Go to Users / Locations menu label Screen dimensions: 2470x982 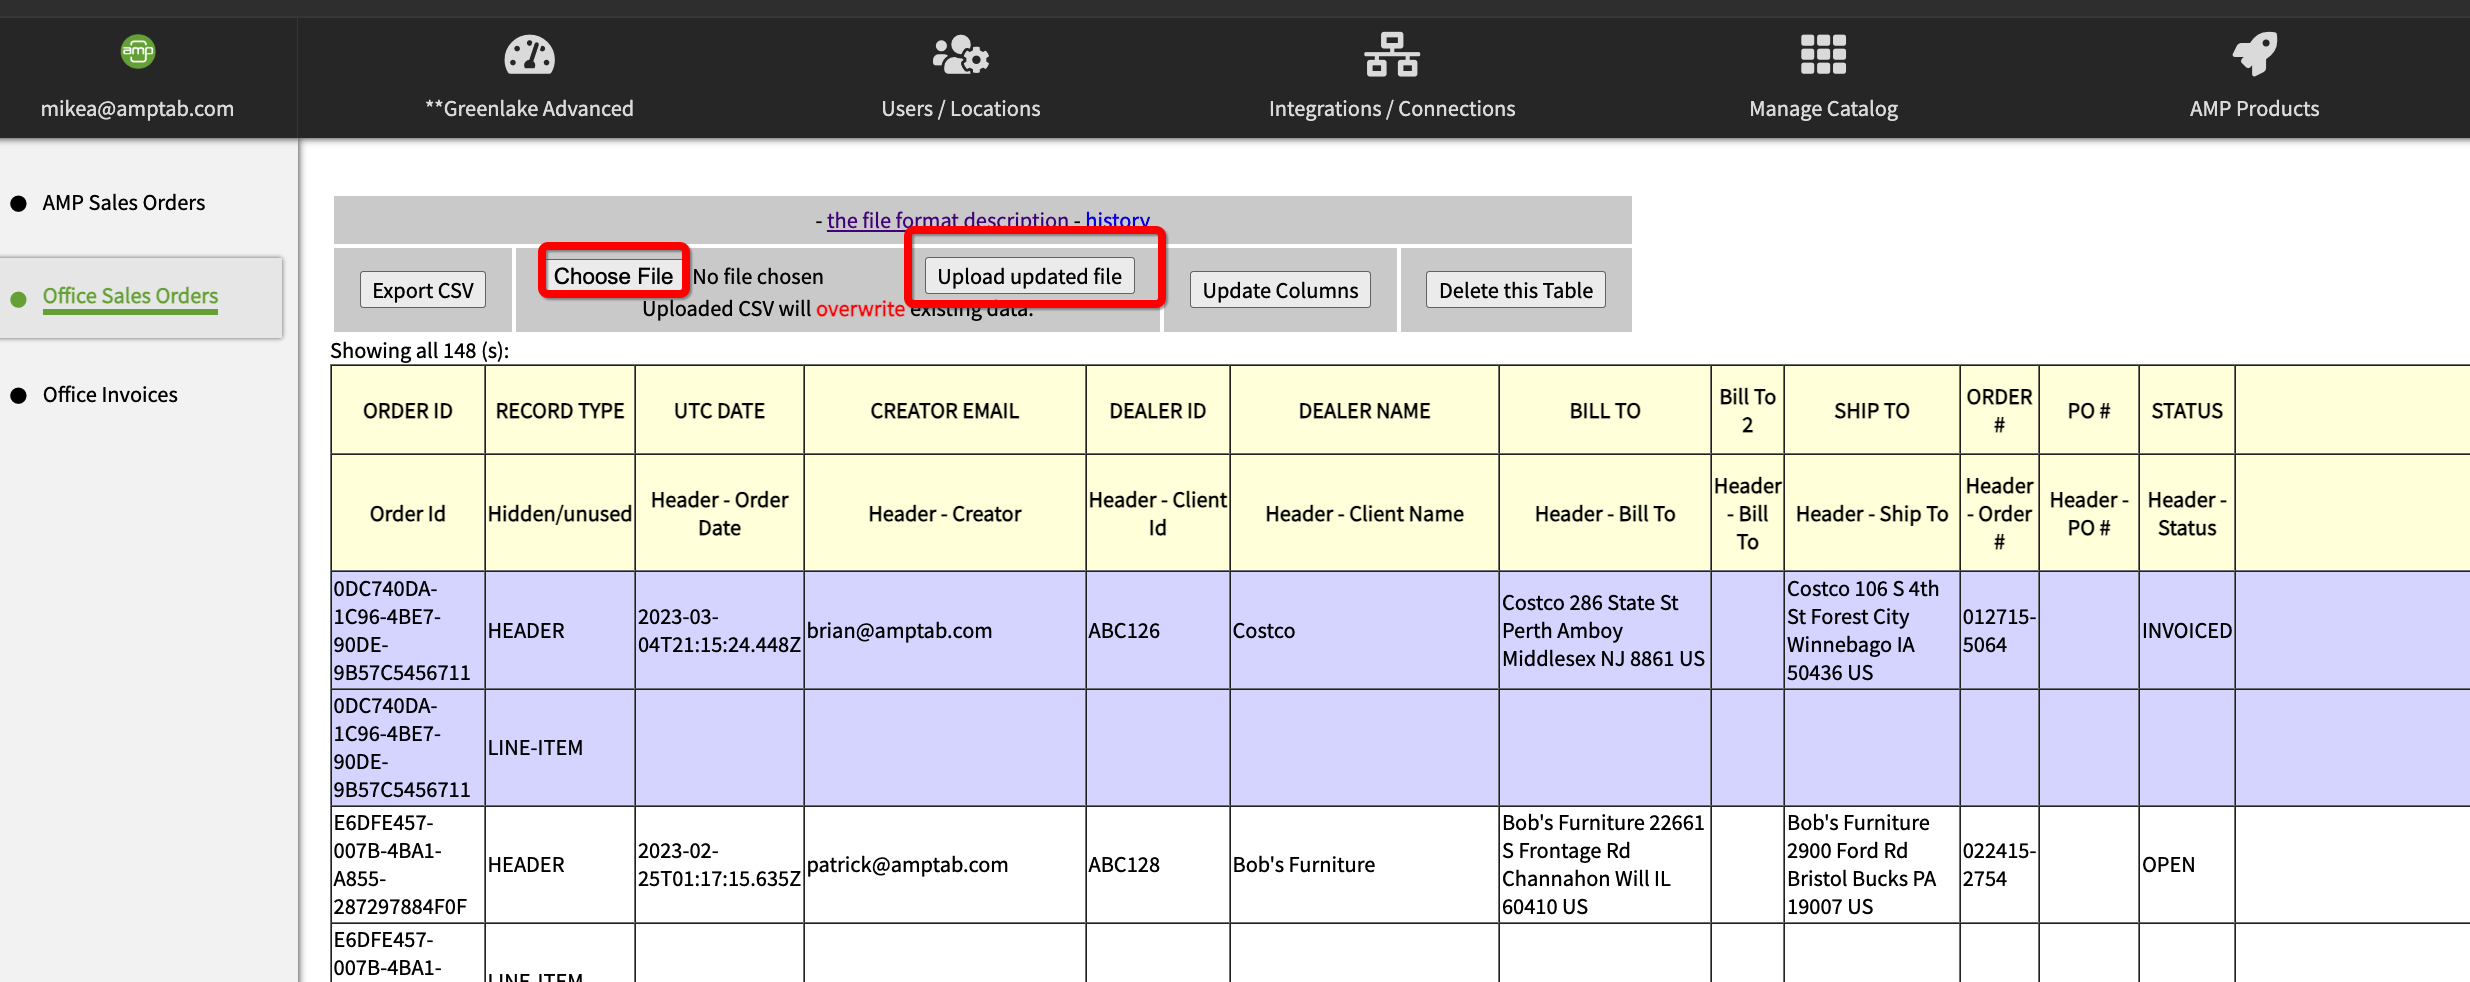pyautogui.click(x=961, y=109)
